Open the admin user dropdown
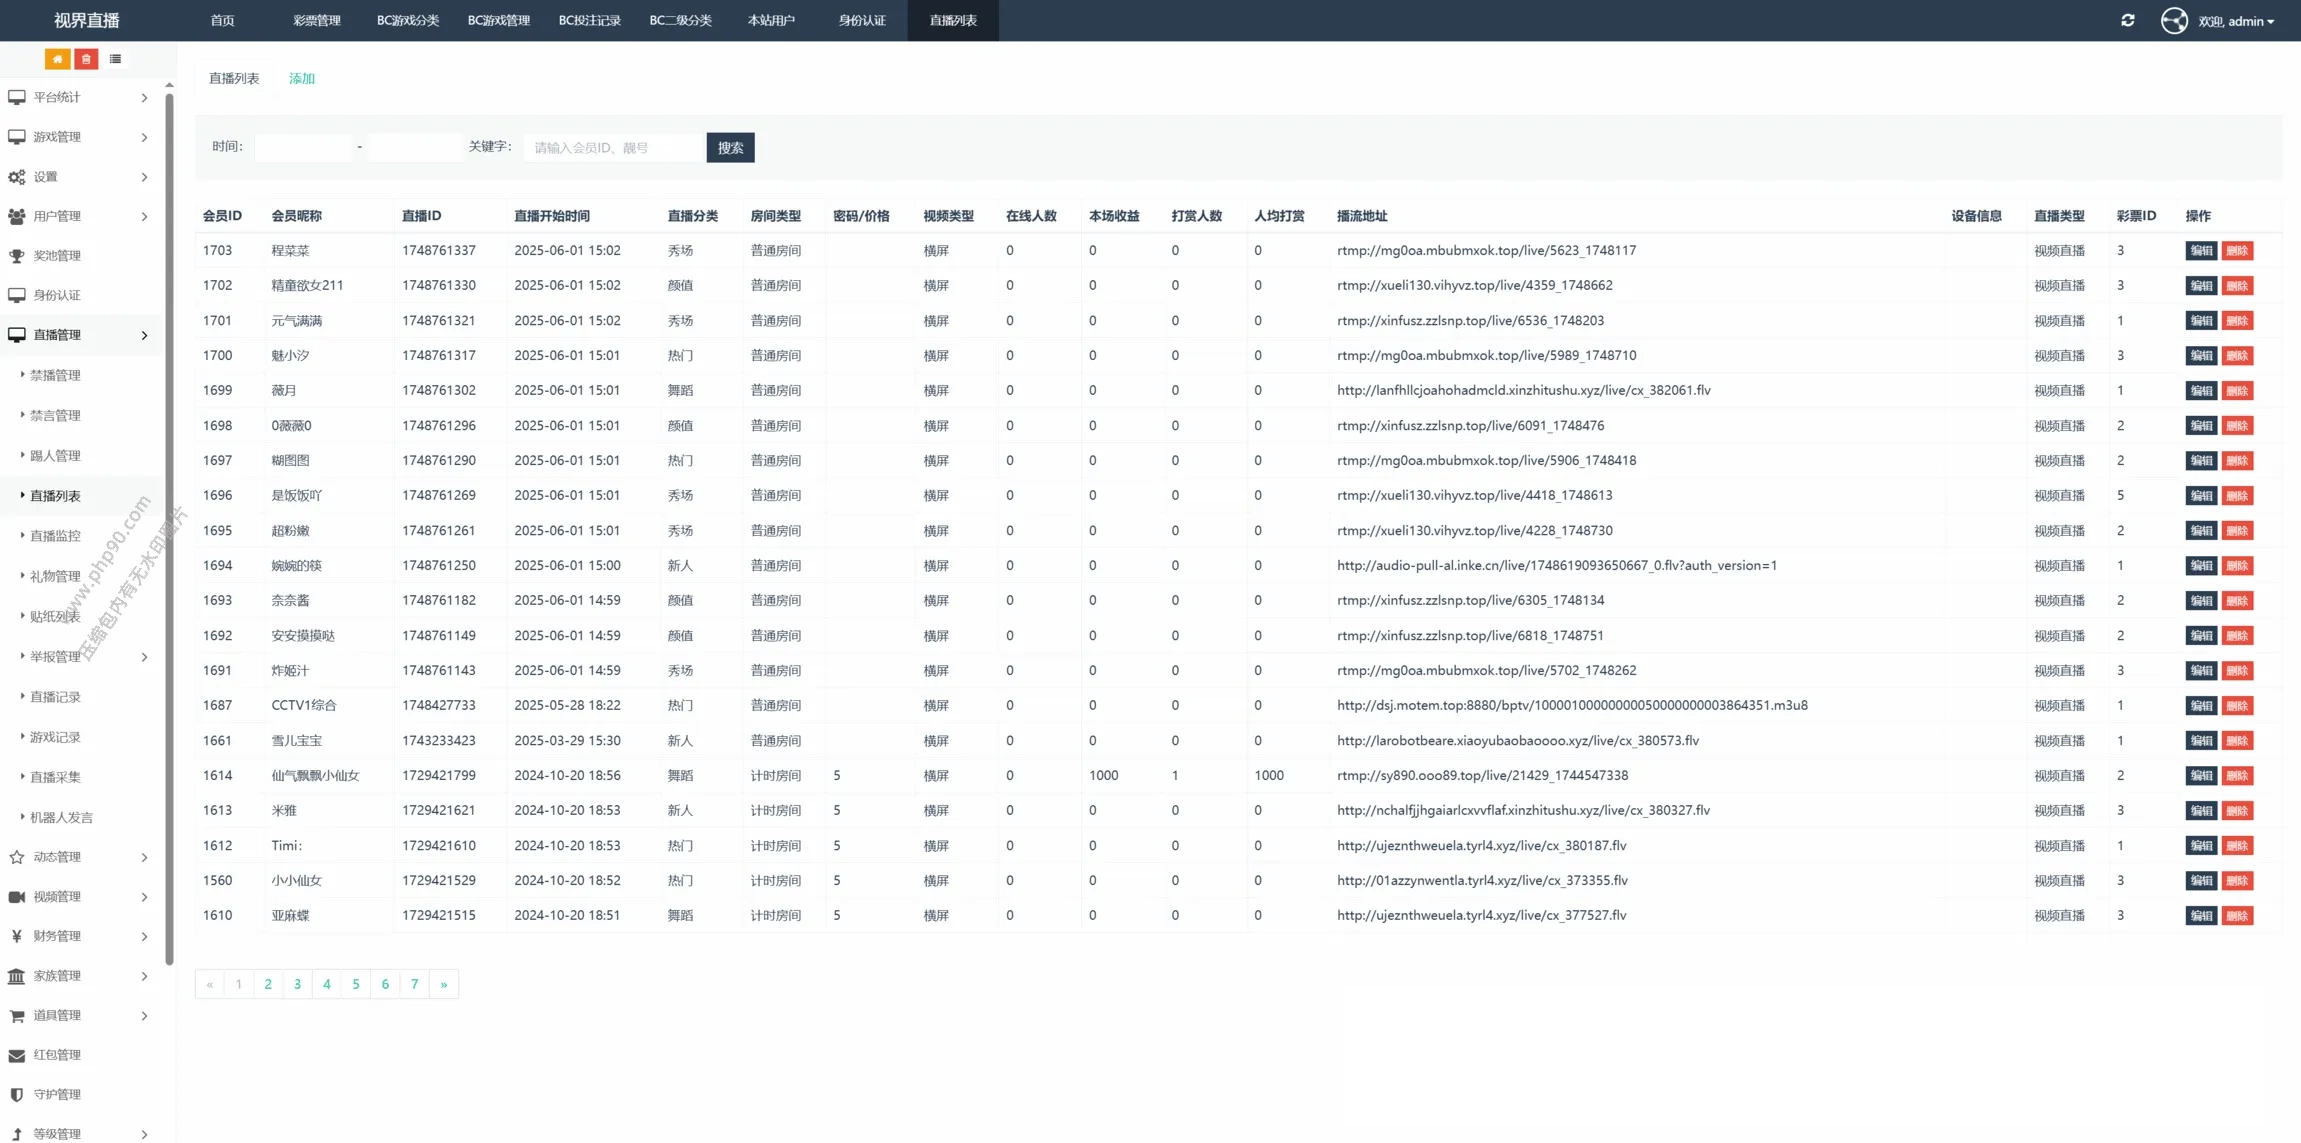2301x1143 pixels. (x=2235, y=21)
